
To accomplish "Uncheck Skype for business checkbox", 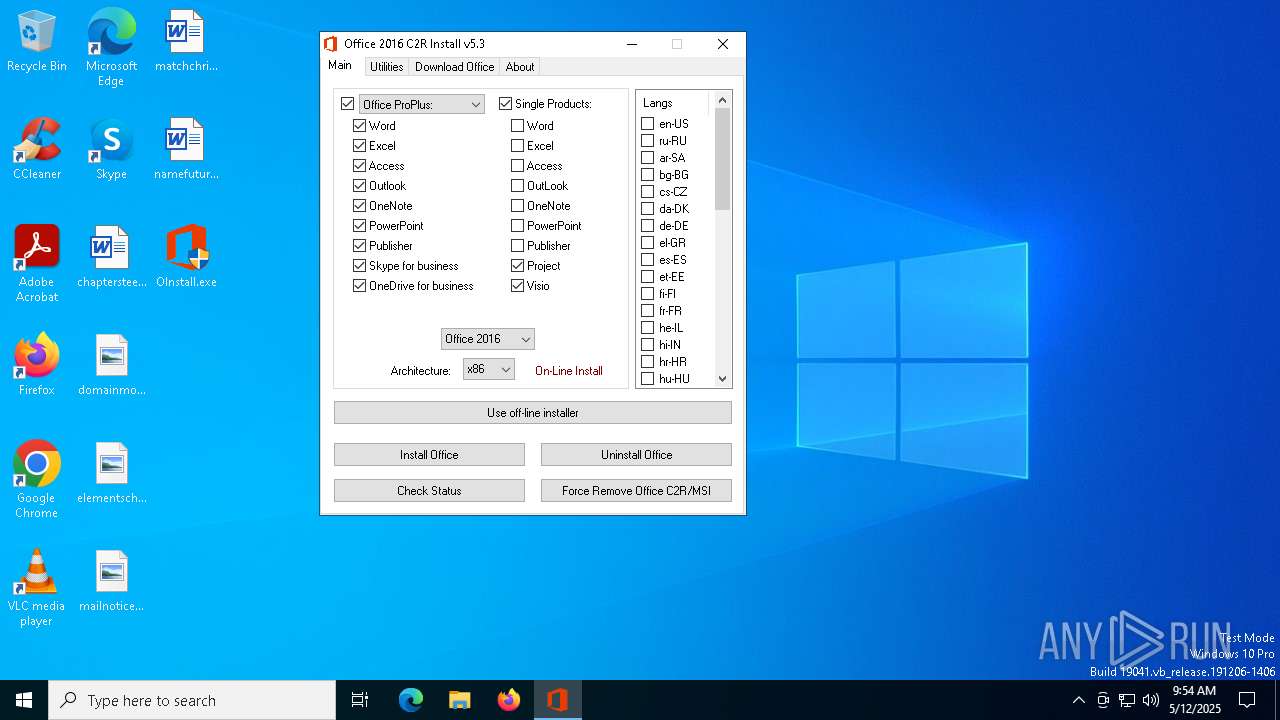I will coord(360,266).
